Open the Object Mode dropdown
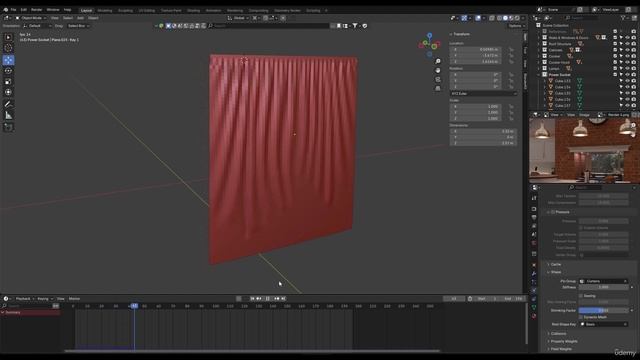 [31, 18]
